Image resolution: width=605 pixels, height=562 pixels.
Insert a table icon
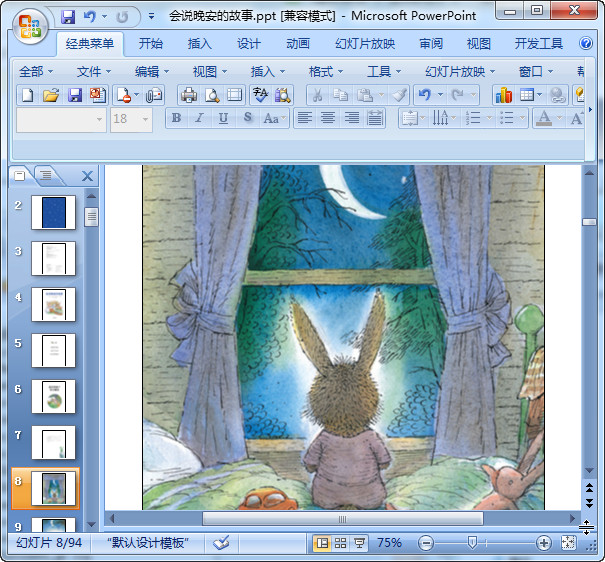pos(527,95)
